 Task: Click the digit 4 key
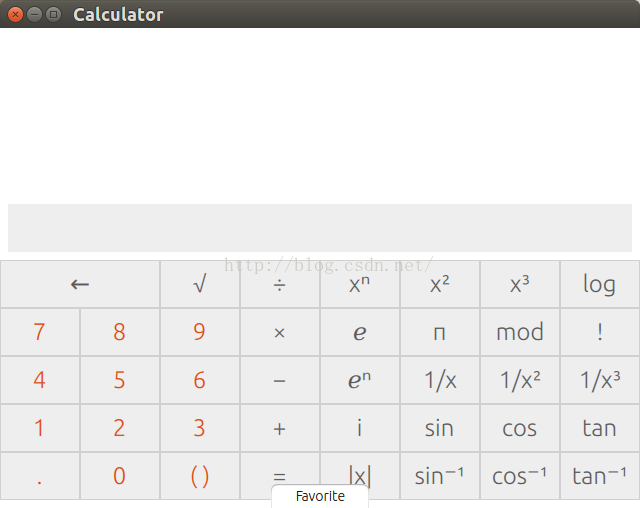pos(40,380)
